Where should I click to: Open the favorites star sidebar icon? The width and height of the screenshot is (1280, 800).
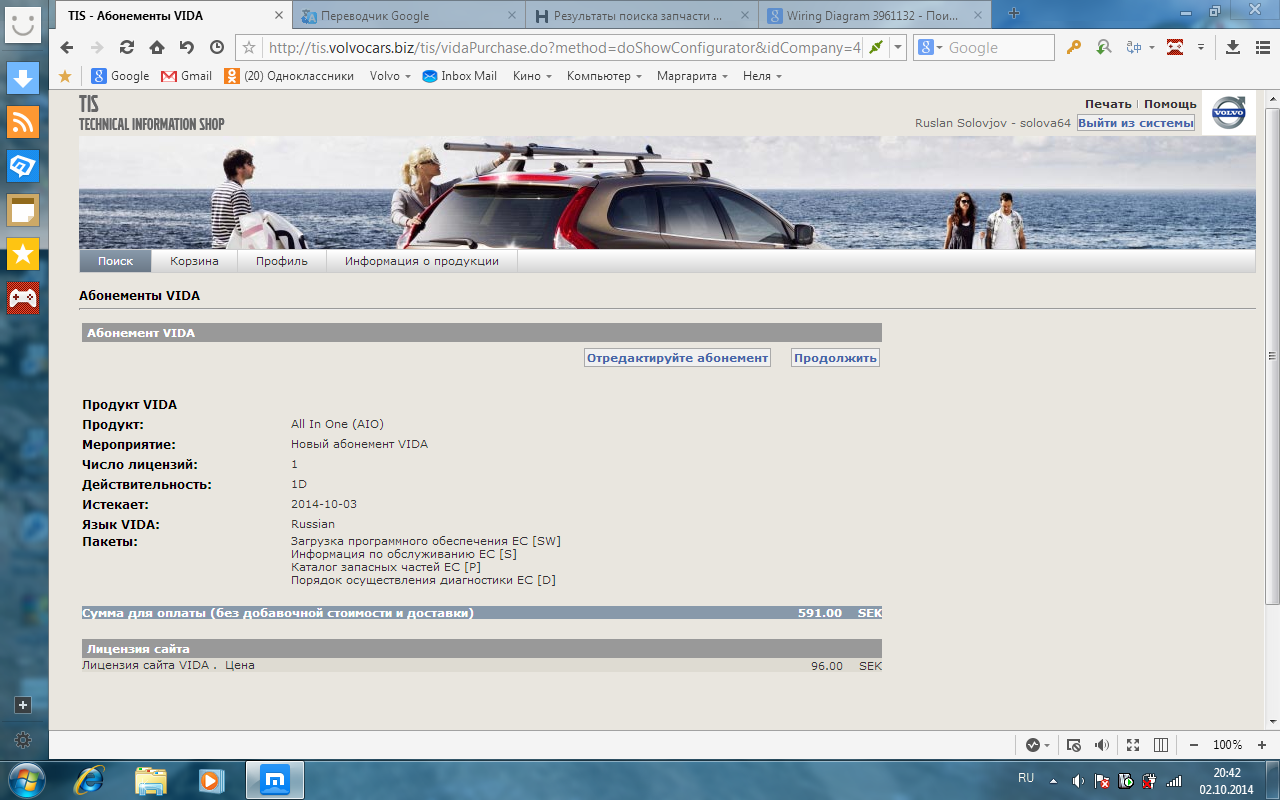22,253
